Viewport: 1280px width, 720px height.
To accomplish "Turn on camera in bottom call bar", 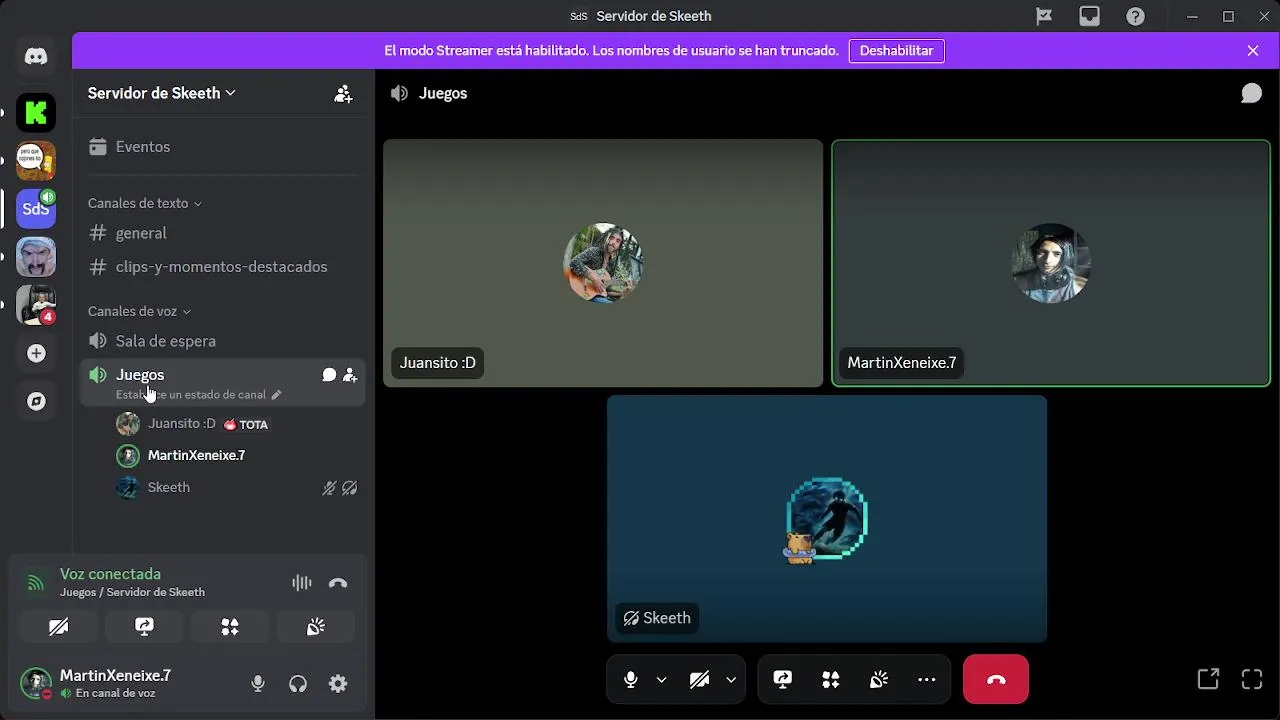I will coord(700,680).
